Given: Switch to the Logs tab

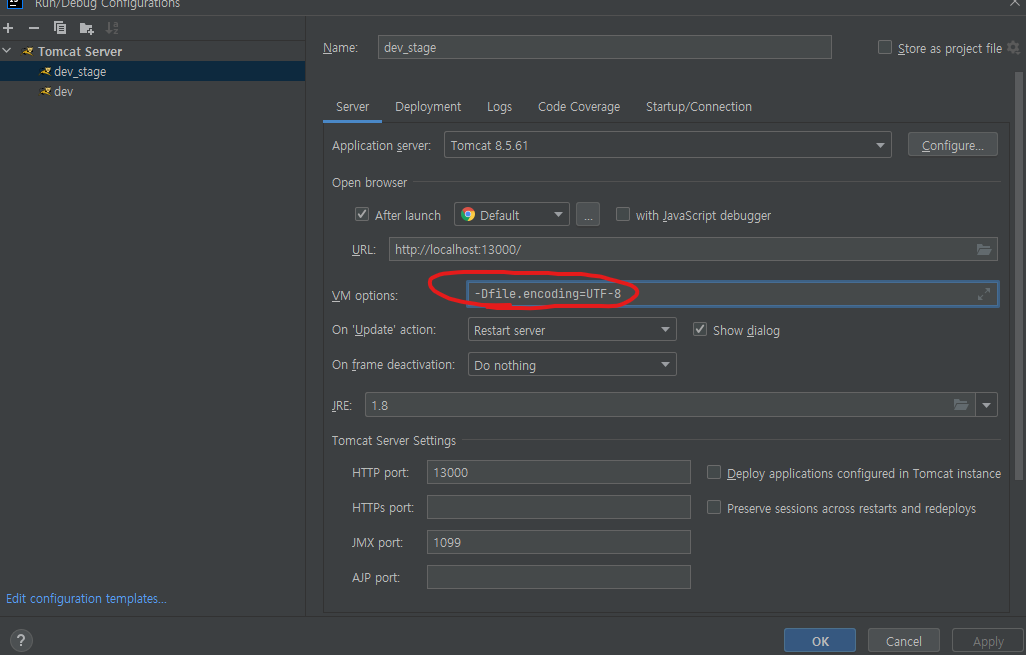Looking at the screenshot, I should (x=499, y=107).
